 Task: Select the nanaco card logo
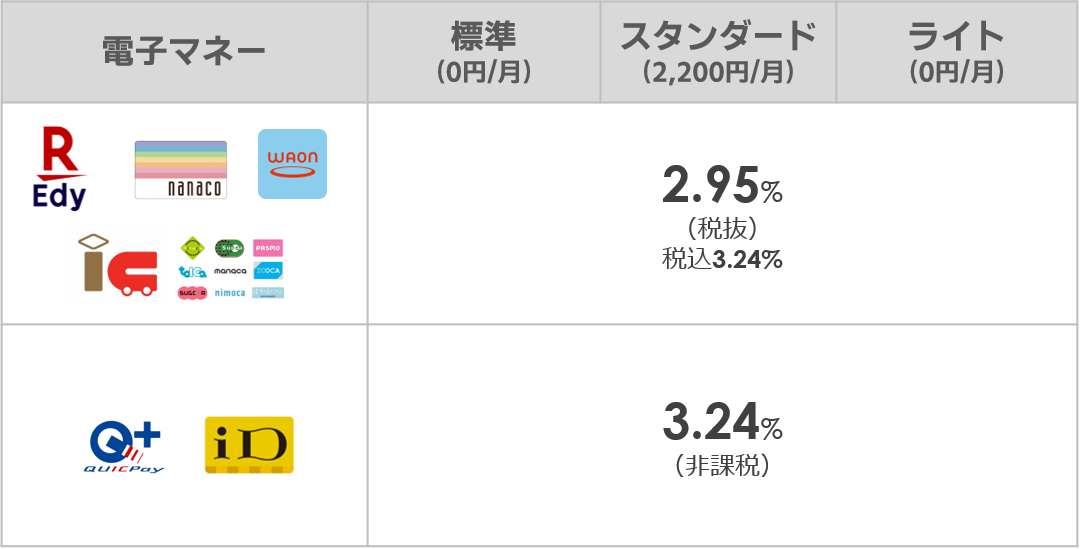(180, 169)
